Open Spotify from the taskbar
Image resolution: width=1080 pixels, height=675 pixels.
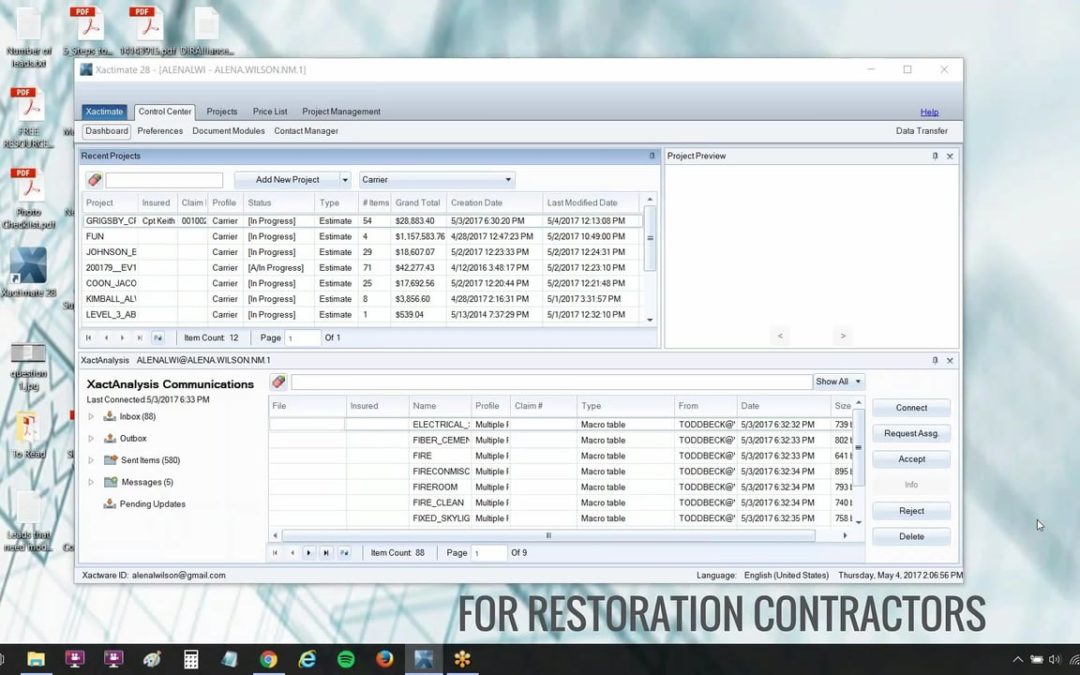point(346,659)
